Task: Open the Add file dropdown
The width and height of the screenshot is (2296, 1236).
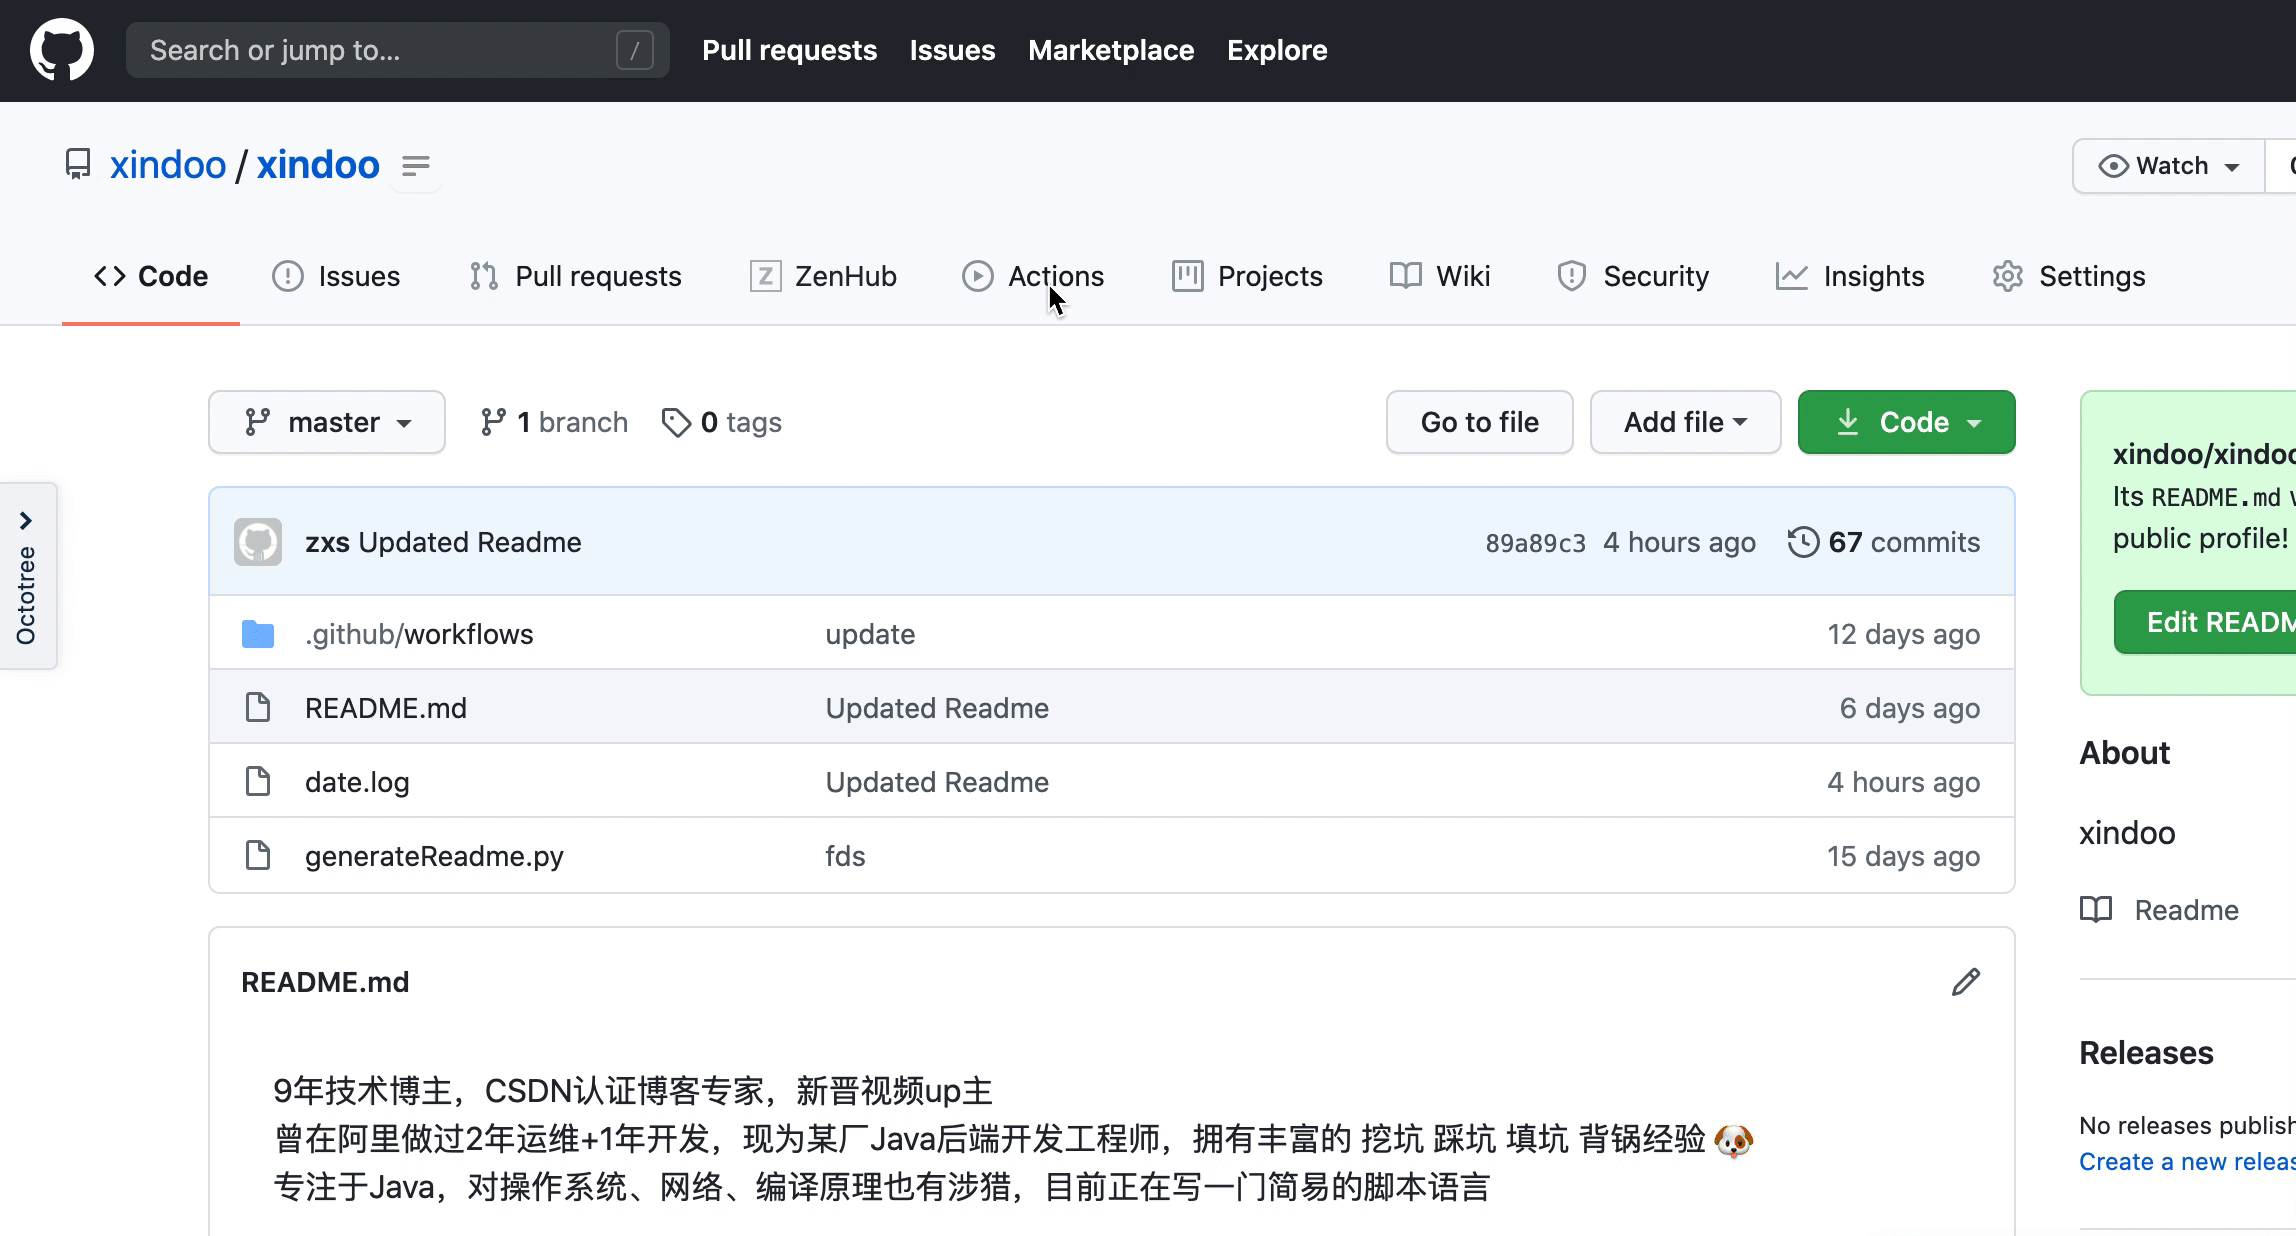Action: point(1685,422)
